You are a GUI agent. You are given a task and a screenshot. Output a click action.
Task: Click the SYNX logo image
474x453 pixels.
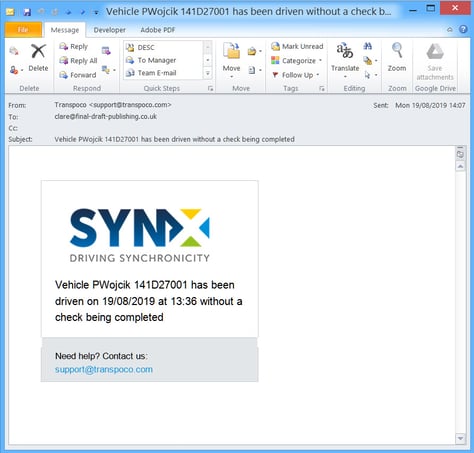(x=140, y=235)
